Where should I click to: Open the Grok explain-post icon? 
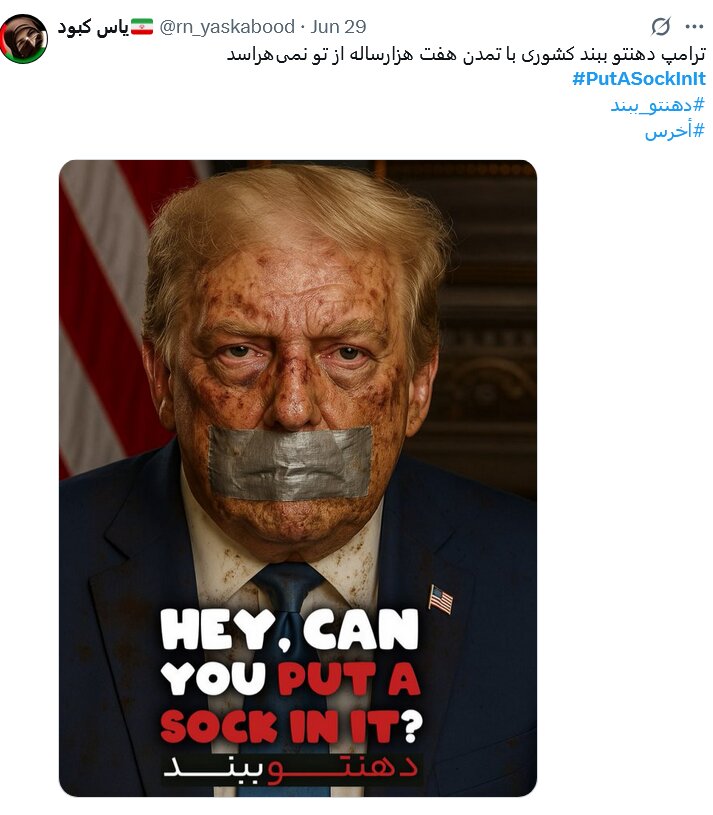coord(661,26)
